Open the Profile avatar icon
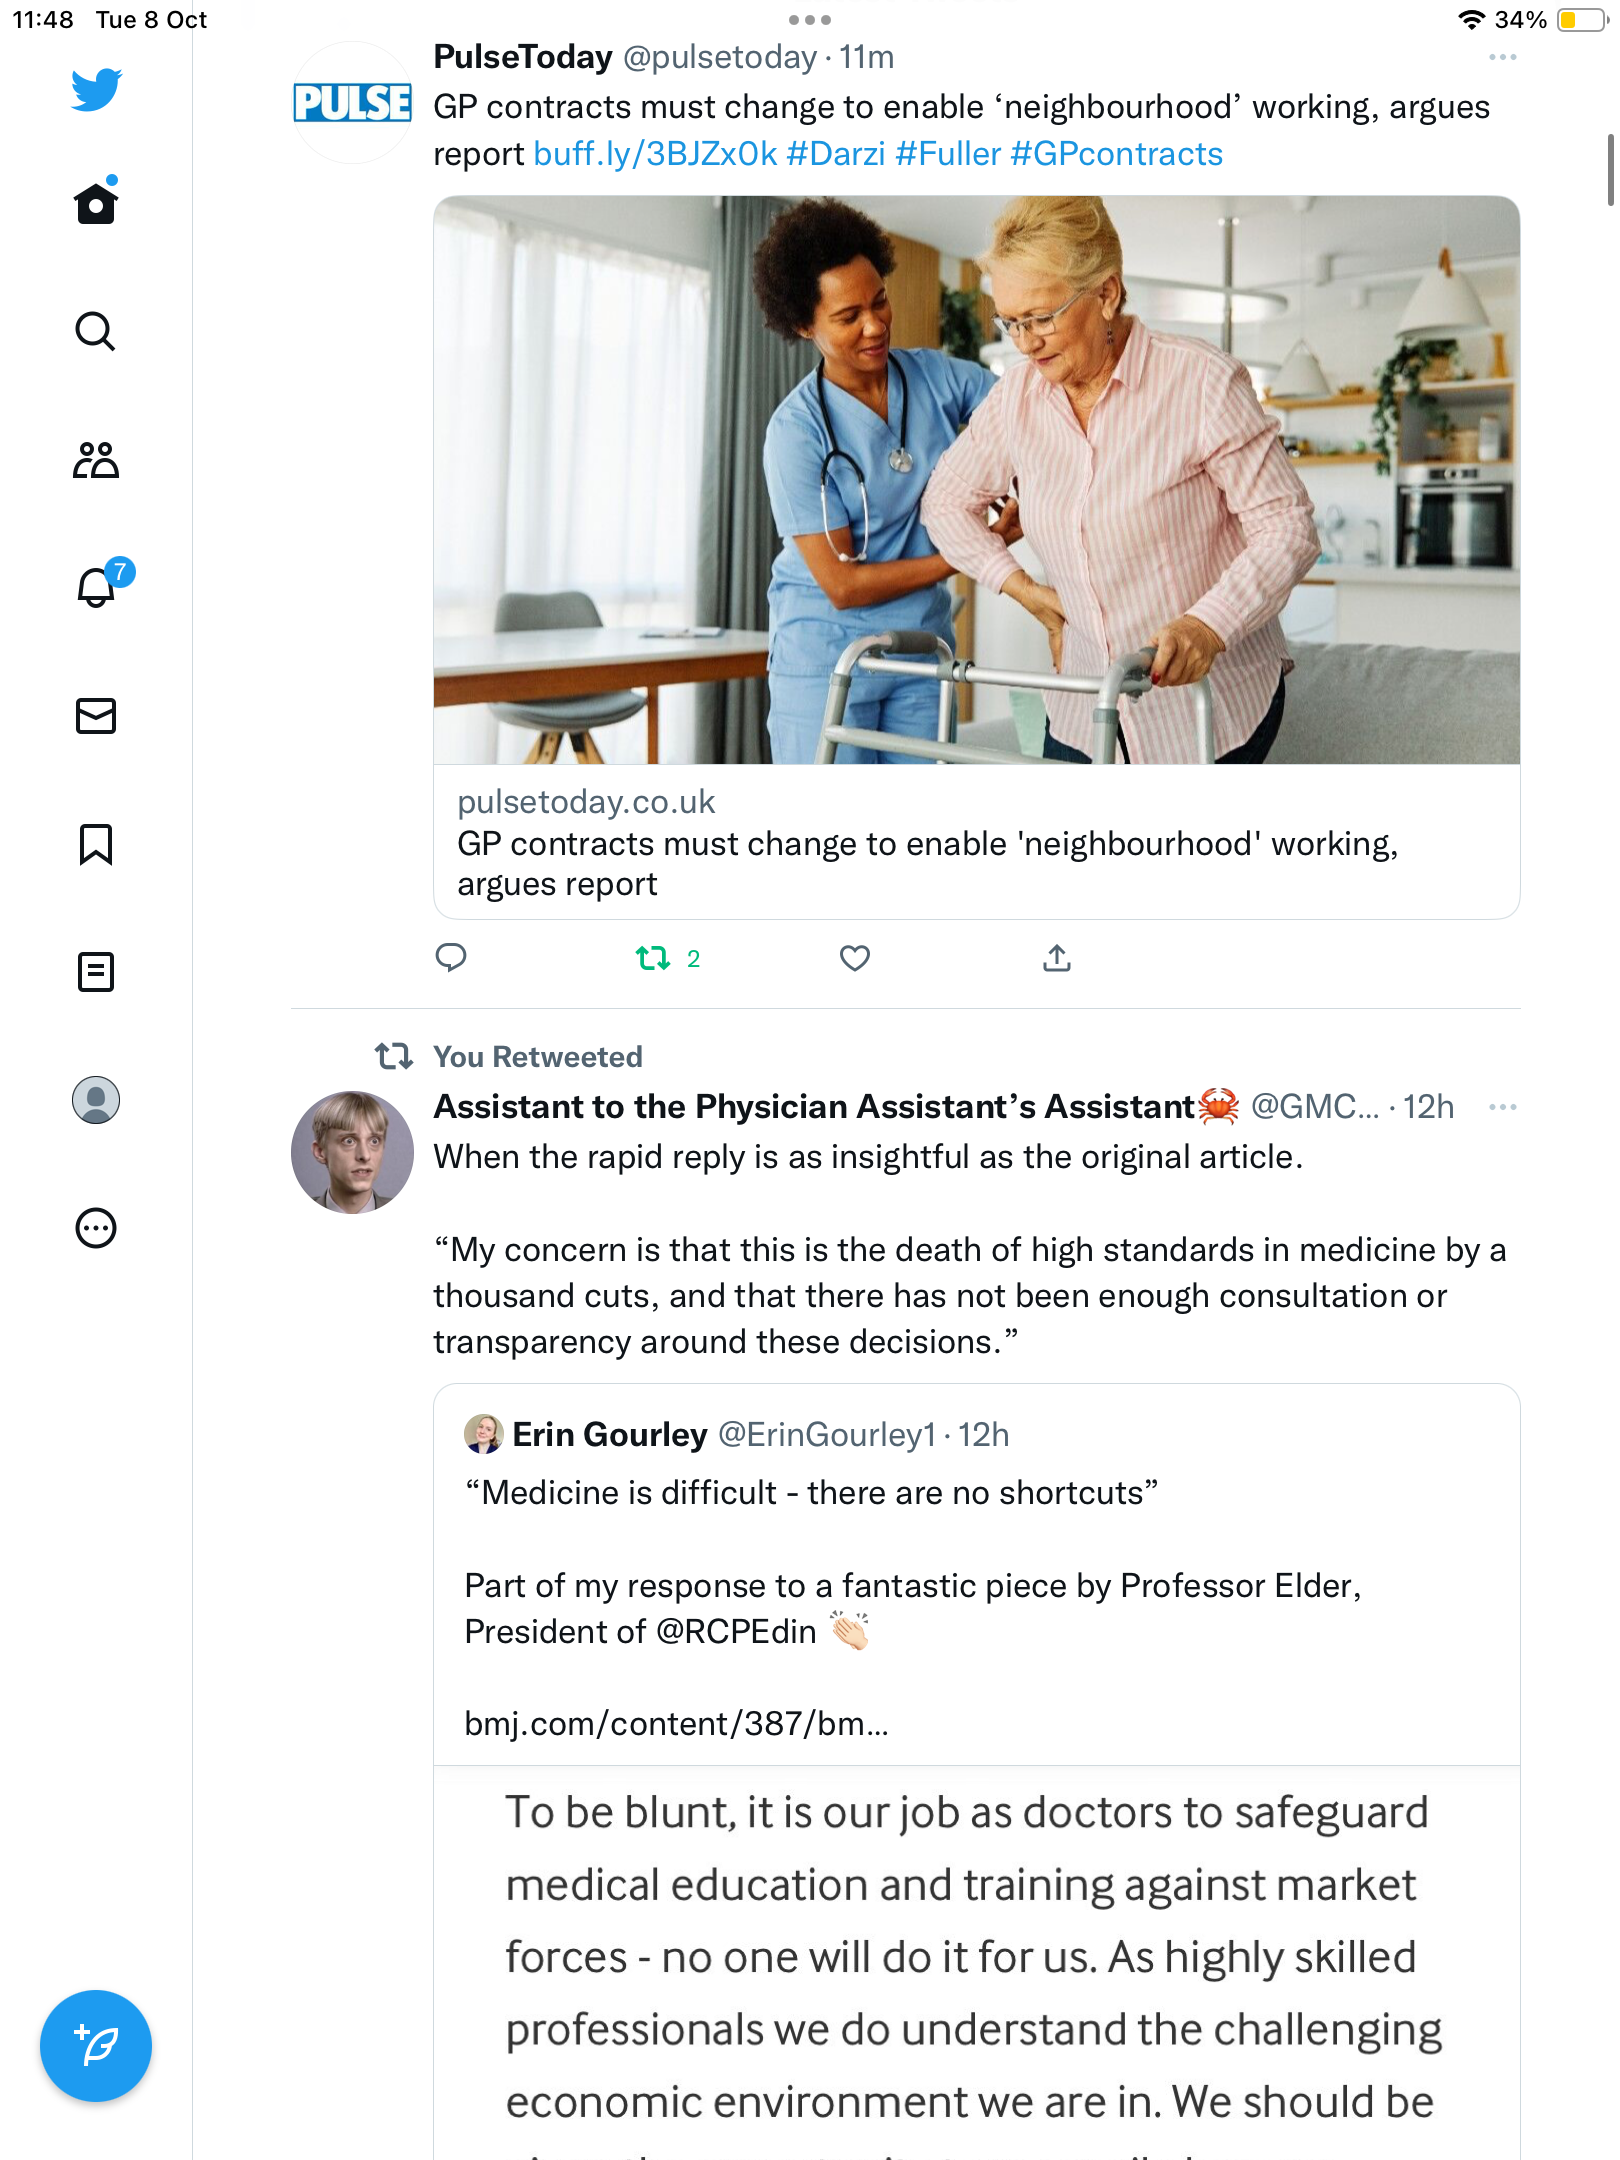 96,1100
